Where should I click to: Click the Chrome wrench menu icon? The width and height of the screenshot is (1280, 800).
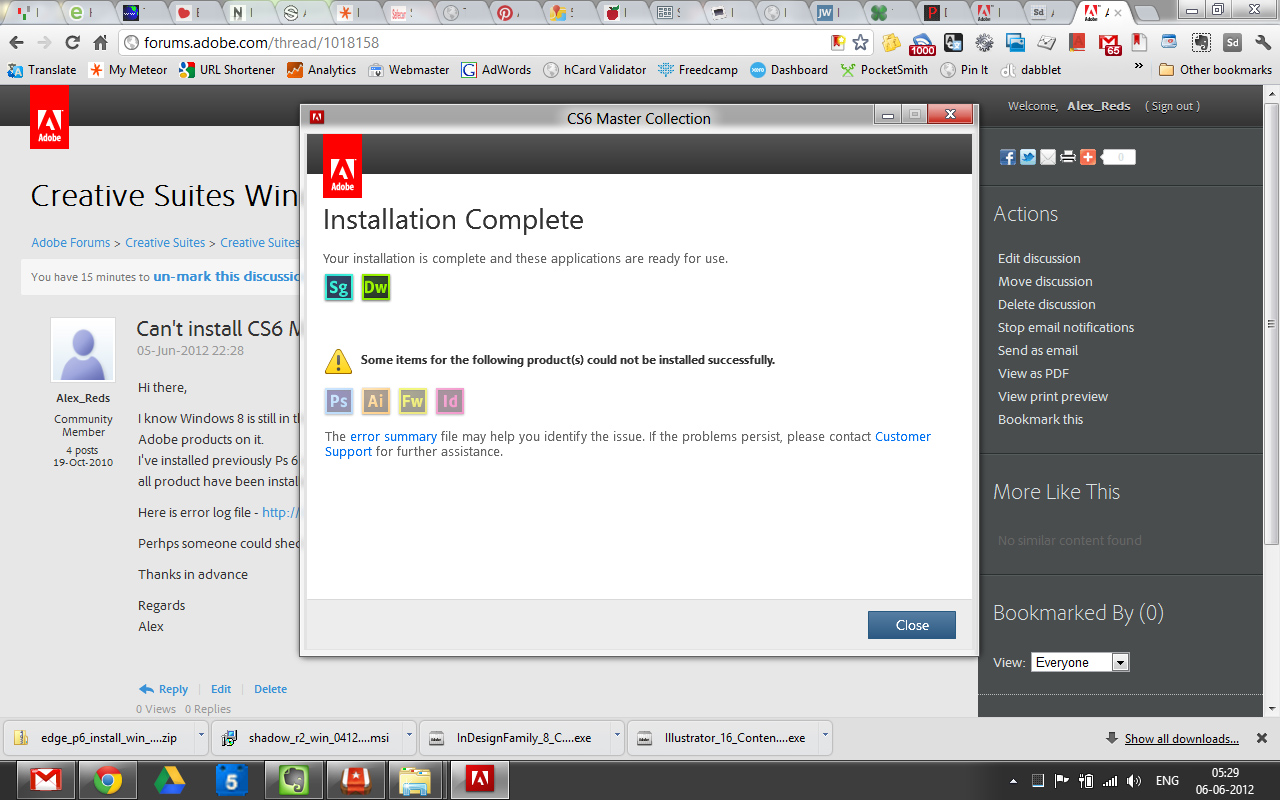(1262, 43)
